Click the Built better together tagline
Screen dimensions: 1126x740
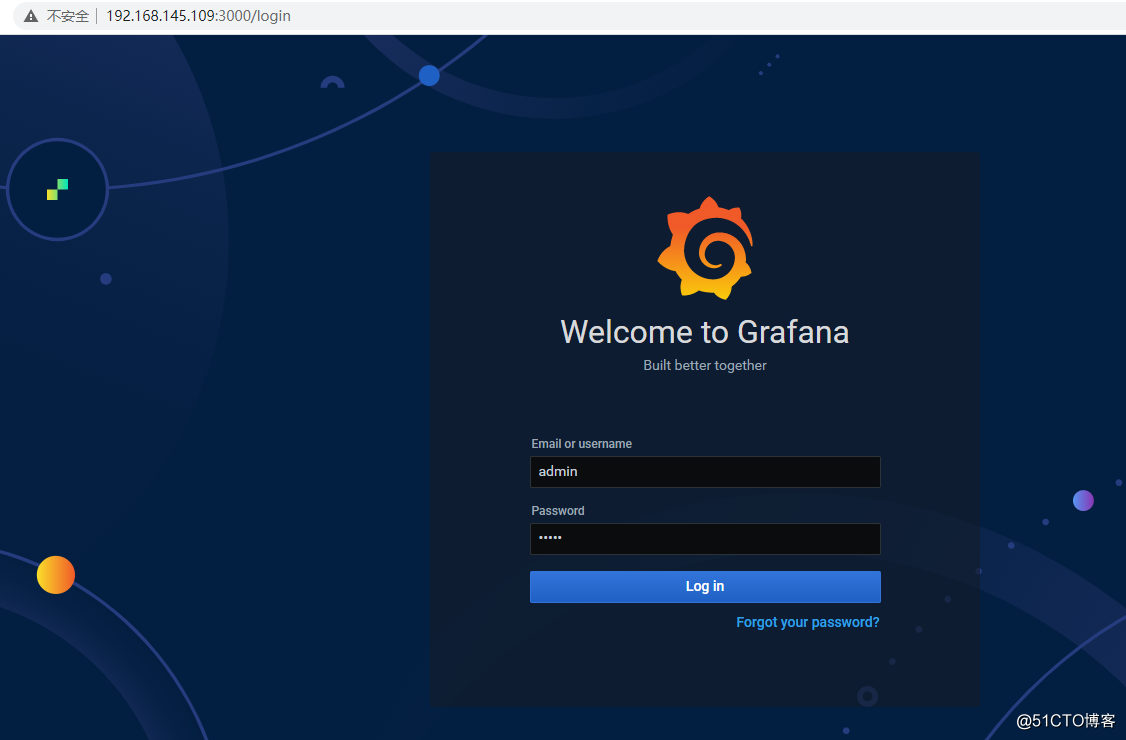tap(705, 365)
